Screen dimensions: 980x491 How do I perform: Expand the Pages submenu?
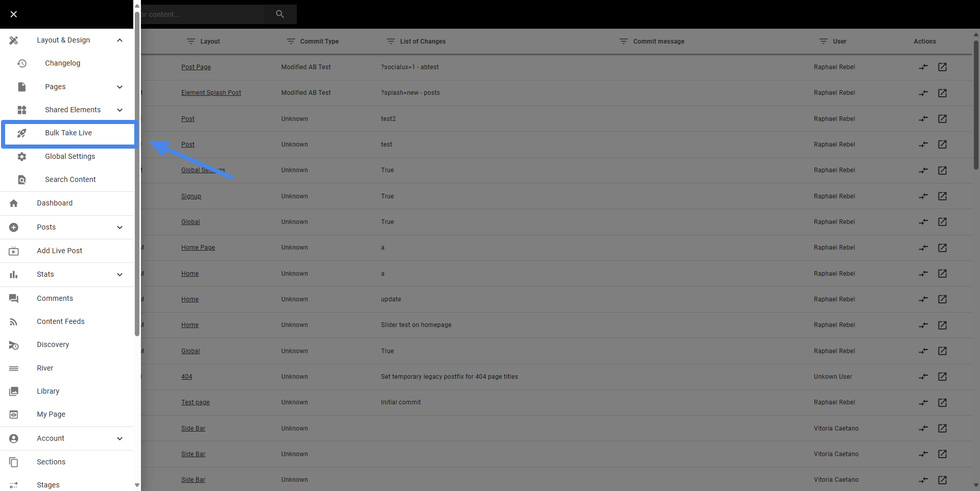pyautogui.click(x=120, y=87)
